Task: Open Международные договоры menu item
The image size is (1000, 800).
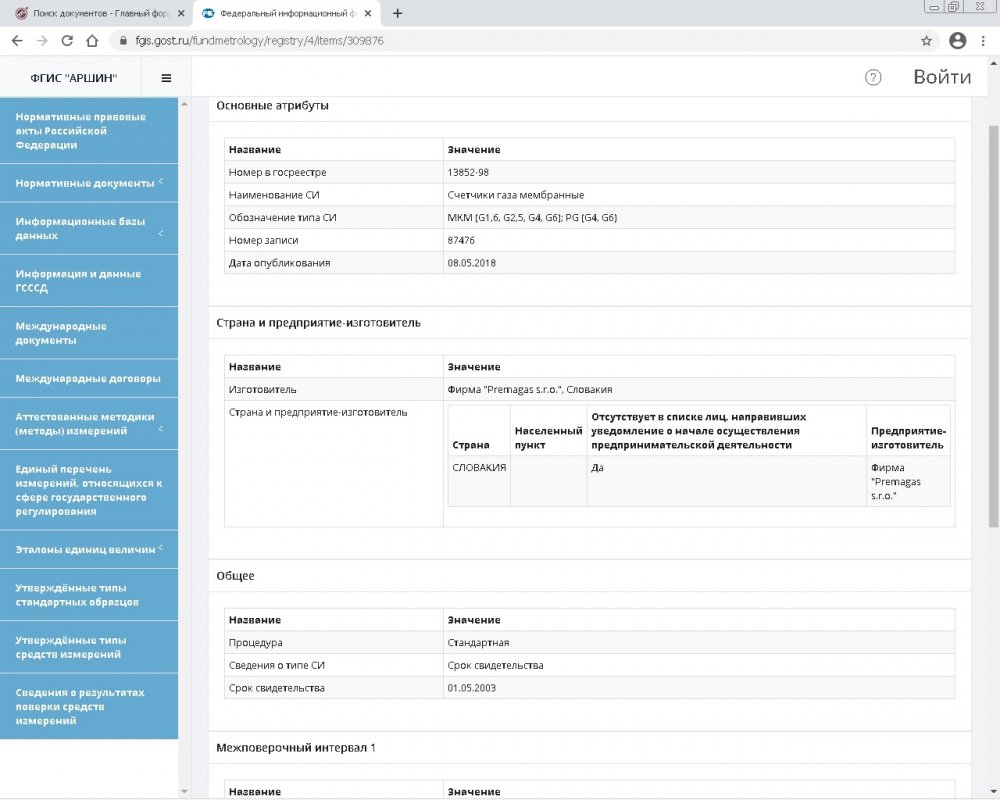Action: click(x=88, y=378)
